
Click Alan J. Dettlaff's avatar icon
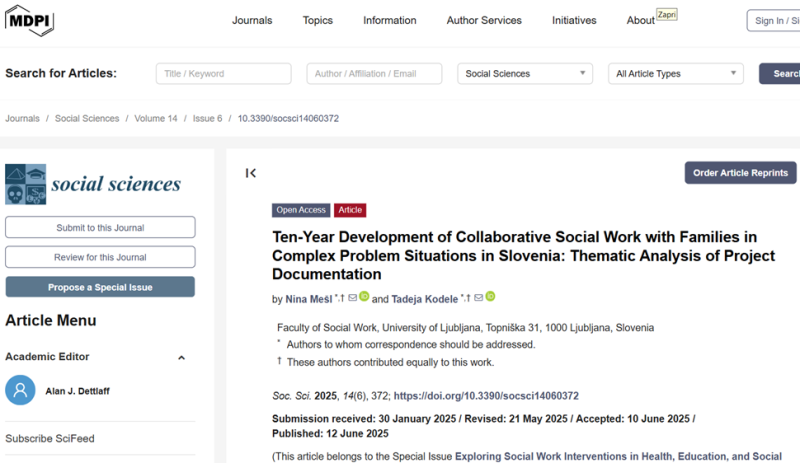pos(20,390)
